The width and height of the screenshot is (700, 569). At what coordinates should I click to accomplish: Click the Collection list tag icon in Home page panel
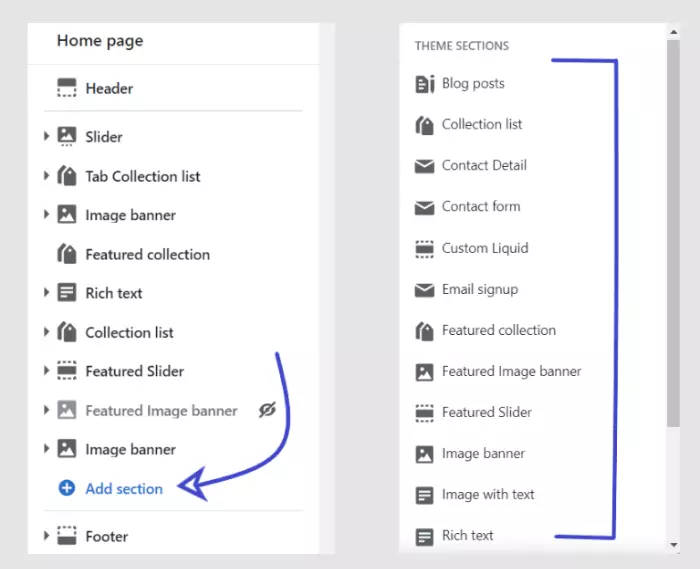67,332
